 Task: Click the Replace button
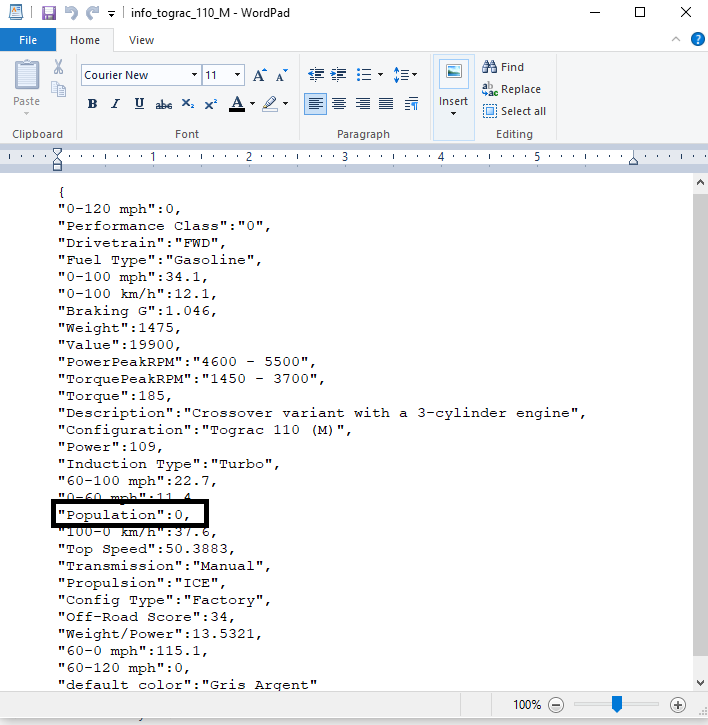click(x=511, y=89)
